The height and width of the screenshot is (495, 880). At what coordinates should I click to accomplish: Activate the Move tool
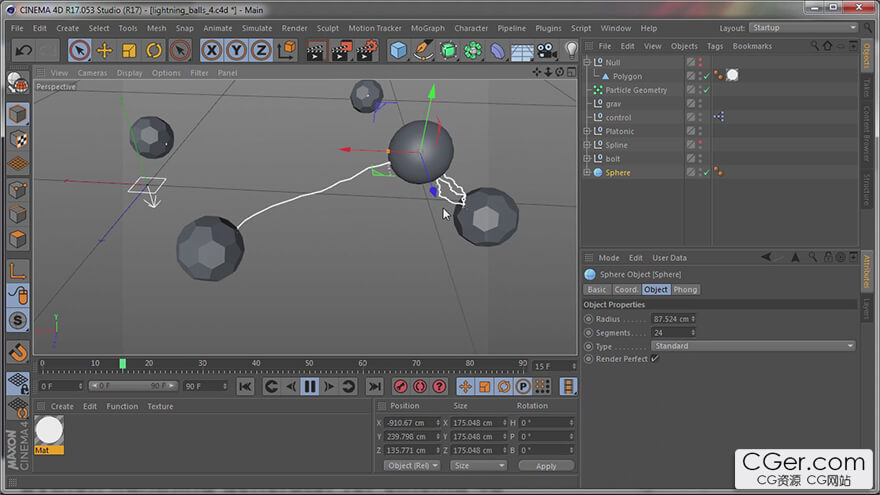pyautogui.click(x=104, y=51)
